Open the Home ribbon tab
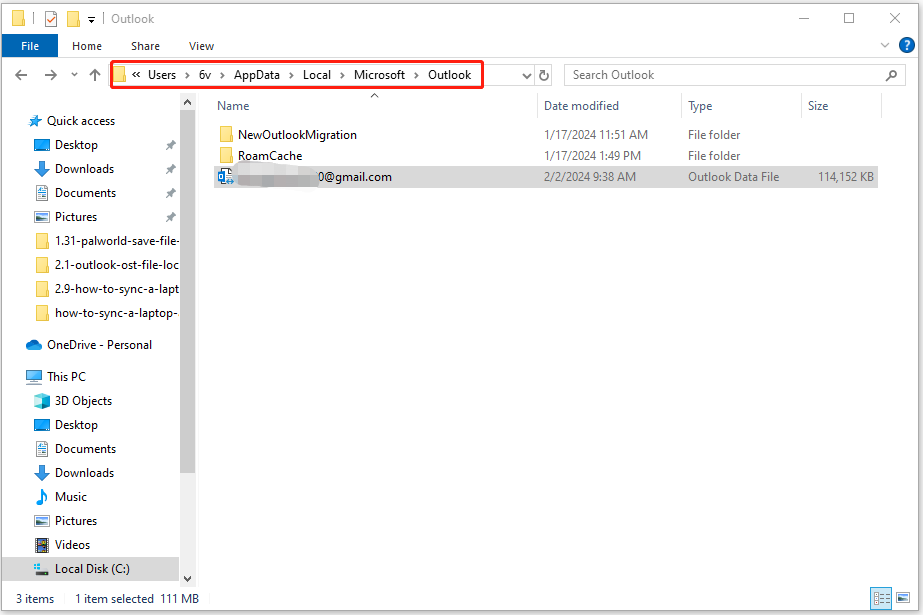Screen dimensions: 923x615 87,46
